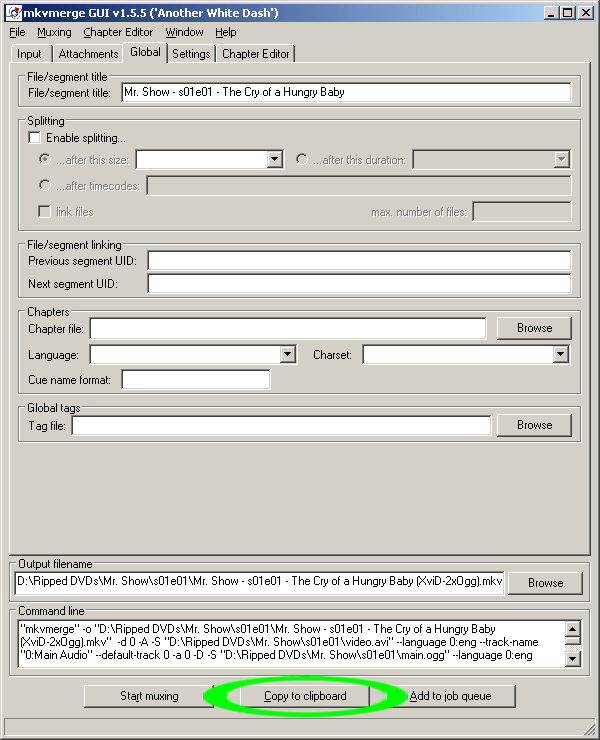Browse for the output filename
The width and height of the screenshot is (600, 740).
(x=545, y=583)
